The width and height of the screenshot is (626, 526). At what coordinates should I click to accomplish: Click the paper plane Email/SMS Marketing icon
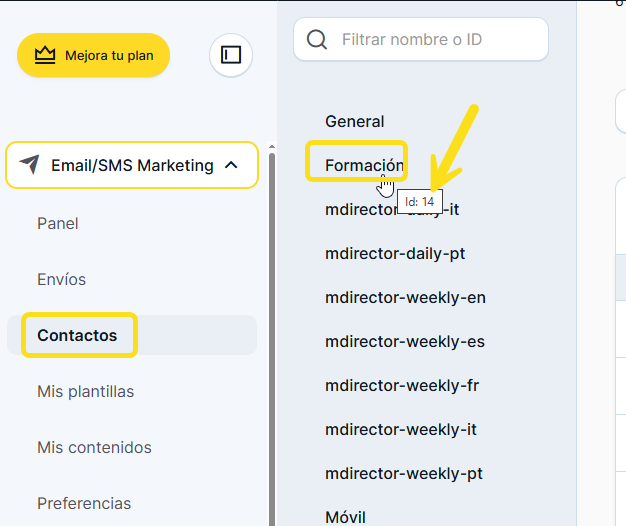[x=30, y=165]
